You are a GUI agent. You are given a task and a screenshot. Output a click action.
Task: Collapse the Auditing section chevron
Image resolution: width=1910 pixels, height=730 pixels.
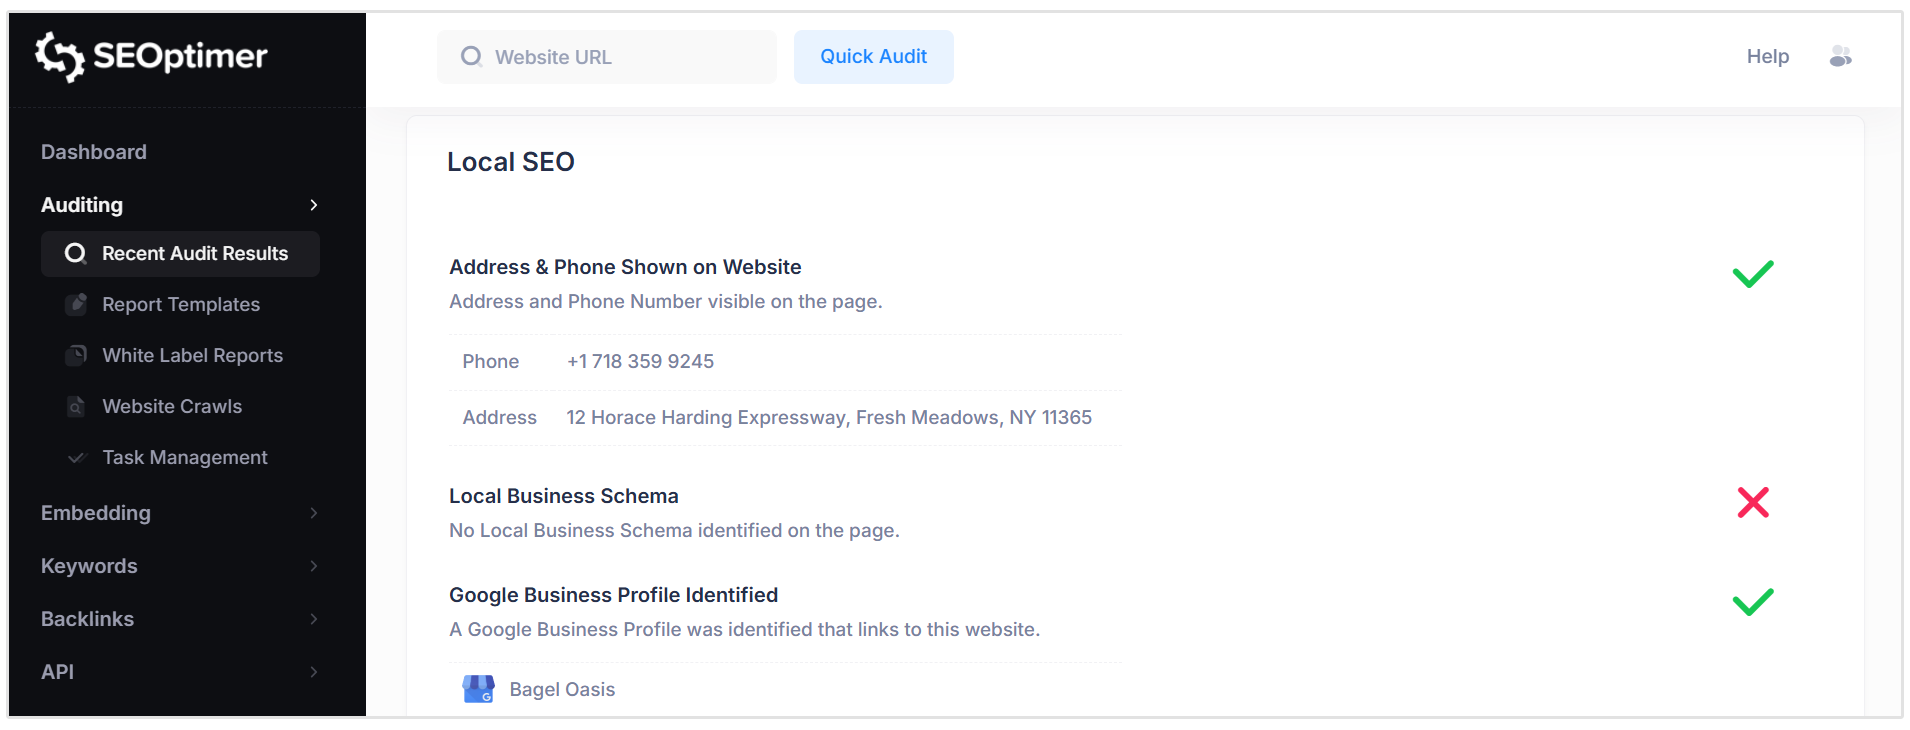(314, 205)
